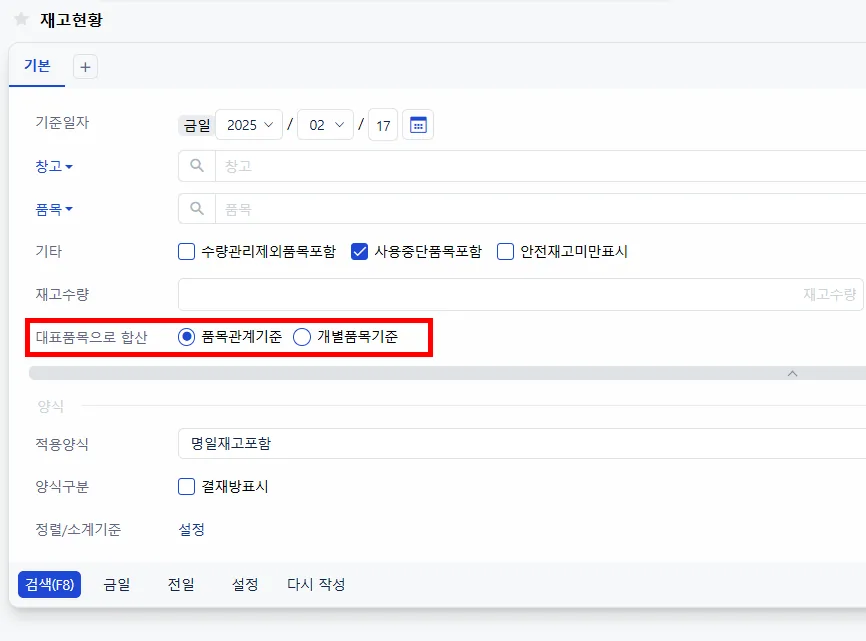Select 개별품목기준 radio option
The height and width of the screenshot is (641, 866).
(302, 337)
